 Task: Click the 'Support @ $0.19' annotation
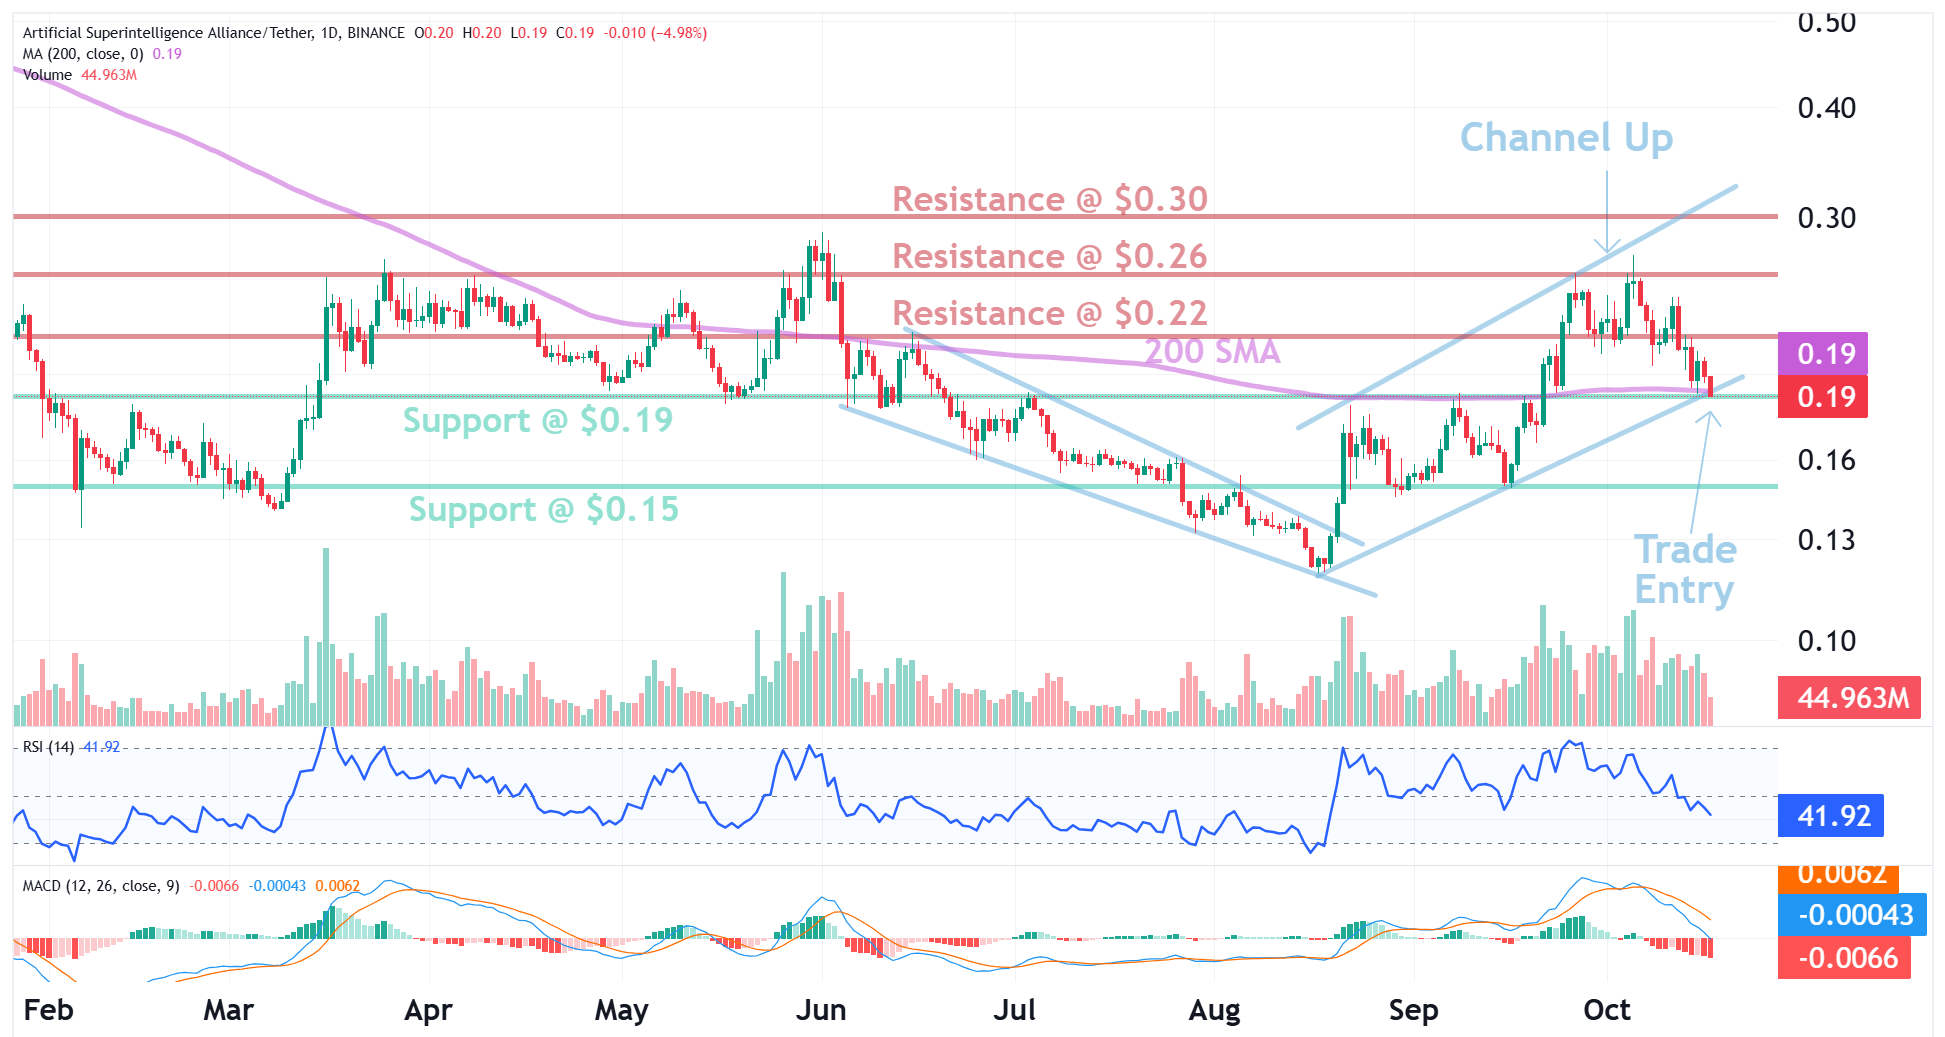pyautogui.click(x=538, y=420)
